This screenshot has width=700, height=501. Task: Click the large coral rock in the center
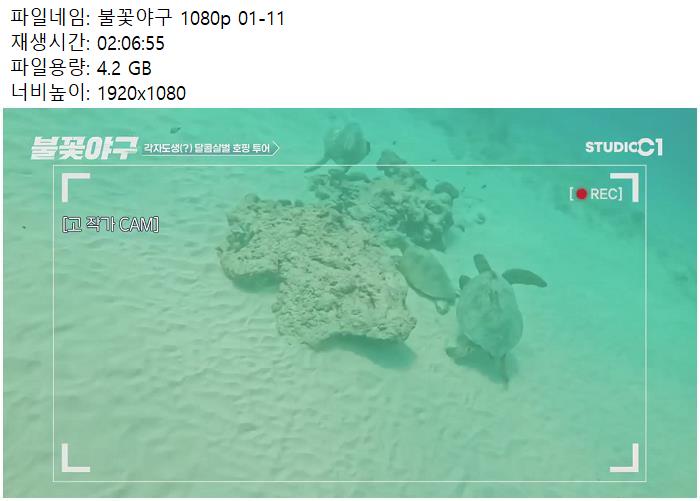(319, 270)
